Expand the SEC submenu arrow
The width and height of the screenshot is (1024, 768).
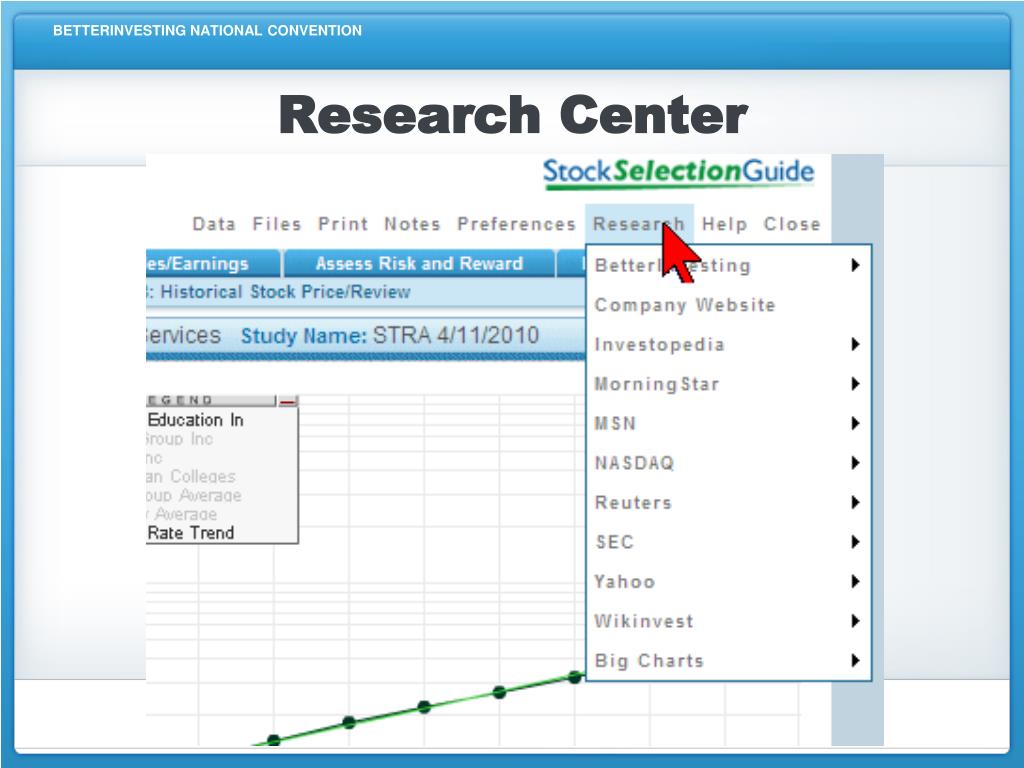click(x=855, y=542)
